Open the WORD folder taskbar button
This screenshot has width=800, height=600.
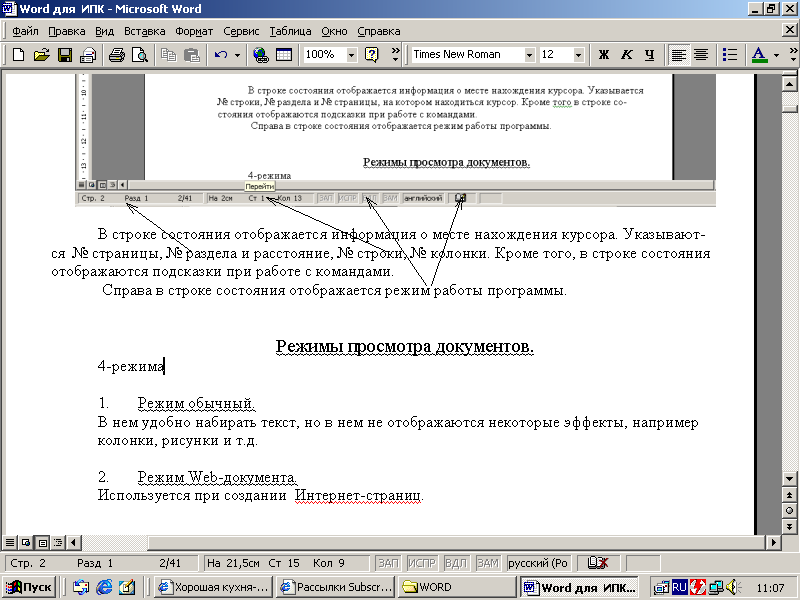coord(458,587)
